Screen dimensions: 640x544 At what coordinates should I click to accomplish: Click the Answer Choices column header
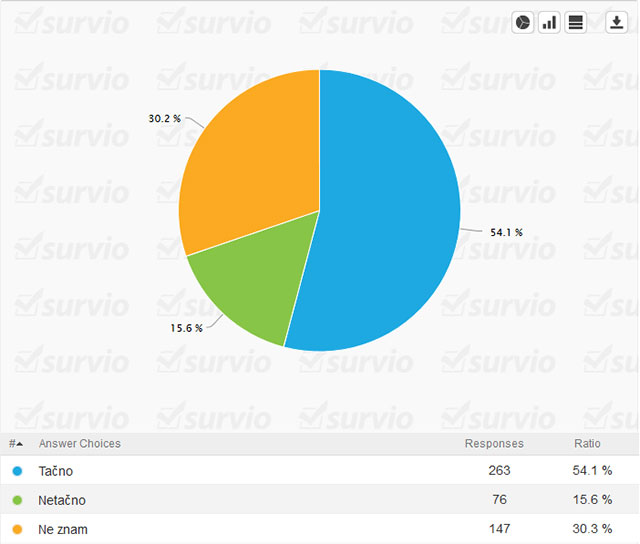click(80, 444)
